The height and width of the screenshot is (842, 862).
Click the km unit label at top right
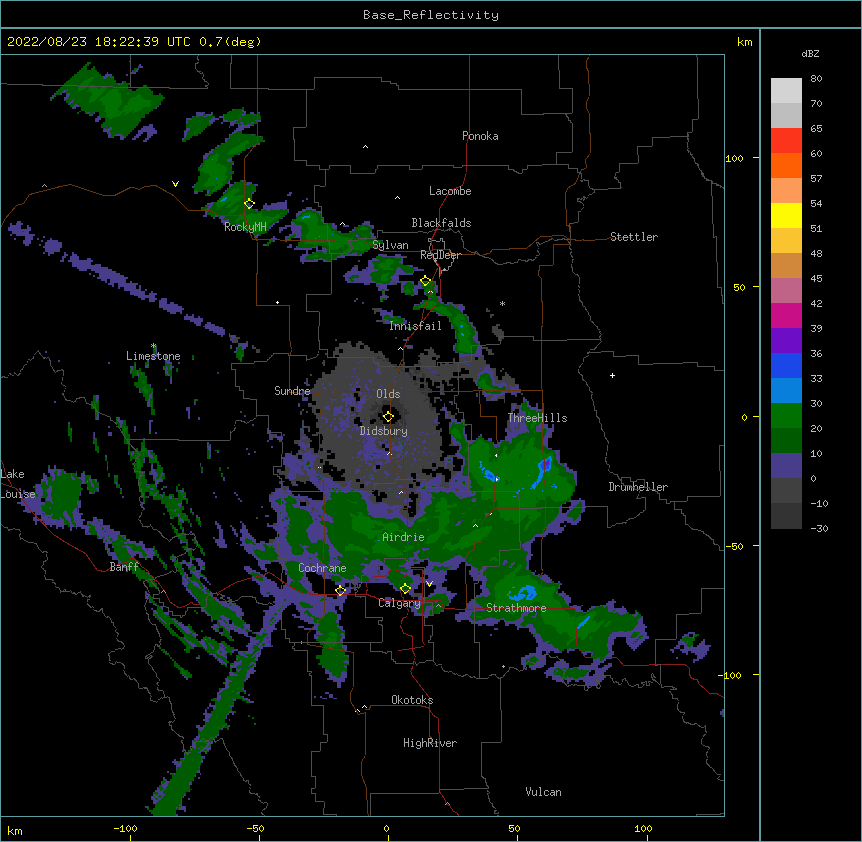[x=744, y=42]
